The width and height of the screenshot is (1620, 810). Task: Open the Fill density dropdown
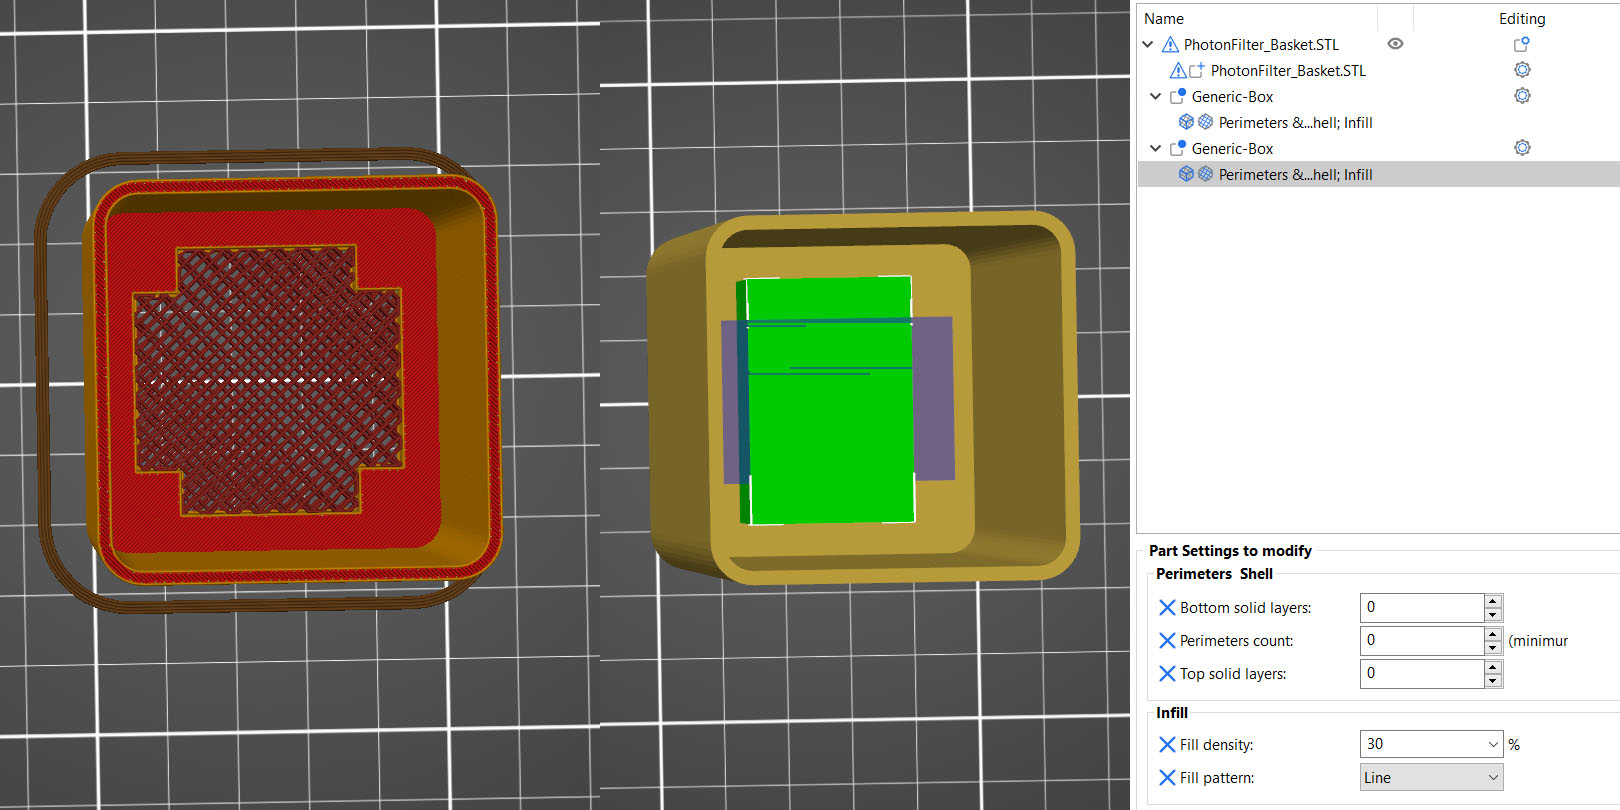(x=1493, y=745)
